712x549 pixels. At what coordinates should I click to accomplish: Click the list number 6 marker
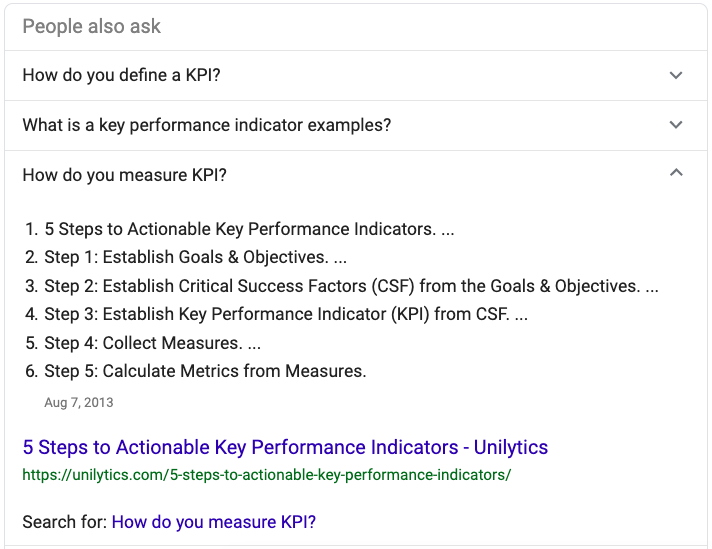(31, 371)
